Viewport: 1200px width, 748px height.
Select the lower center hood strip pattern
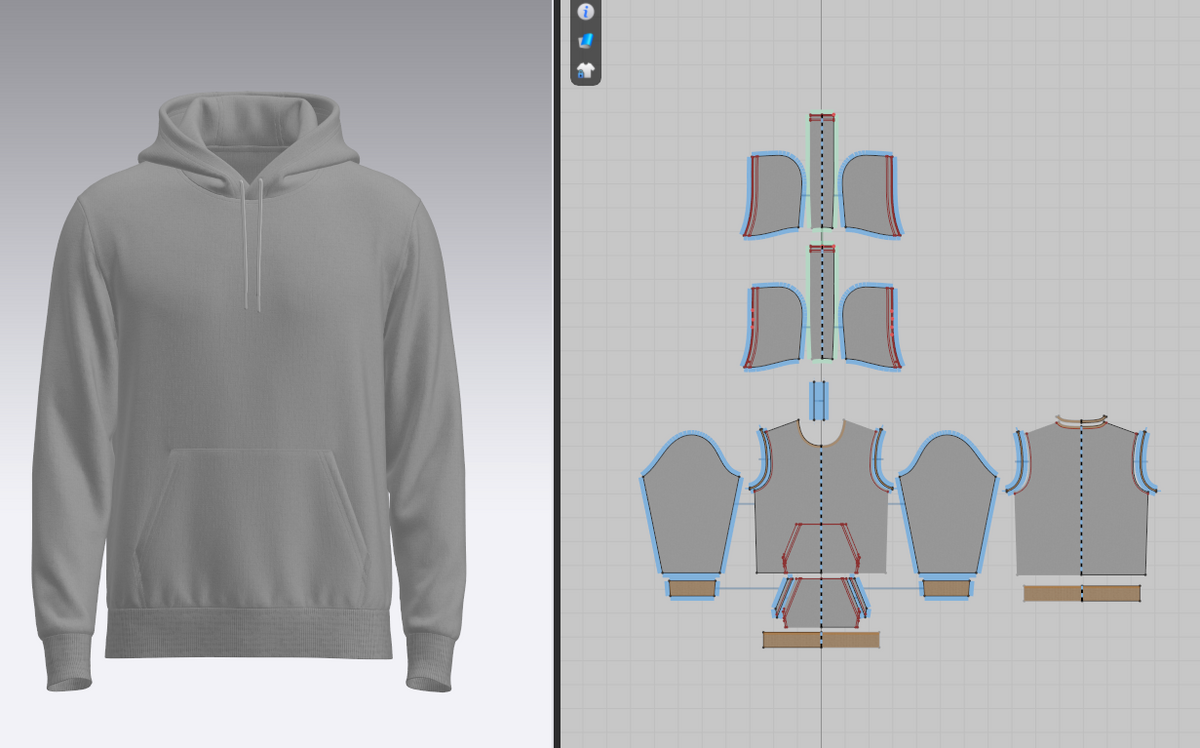[822, 301]
